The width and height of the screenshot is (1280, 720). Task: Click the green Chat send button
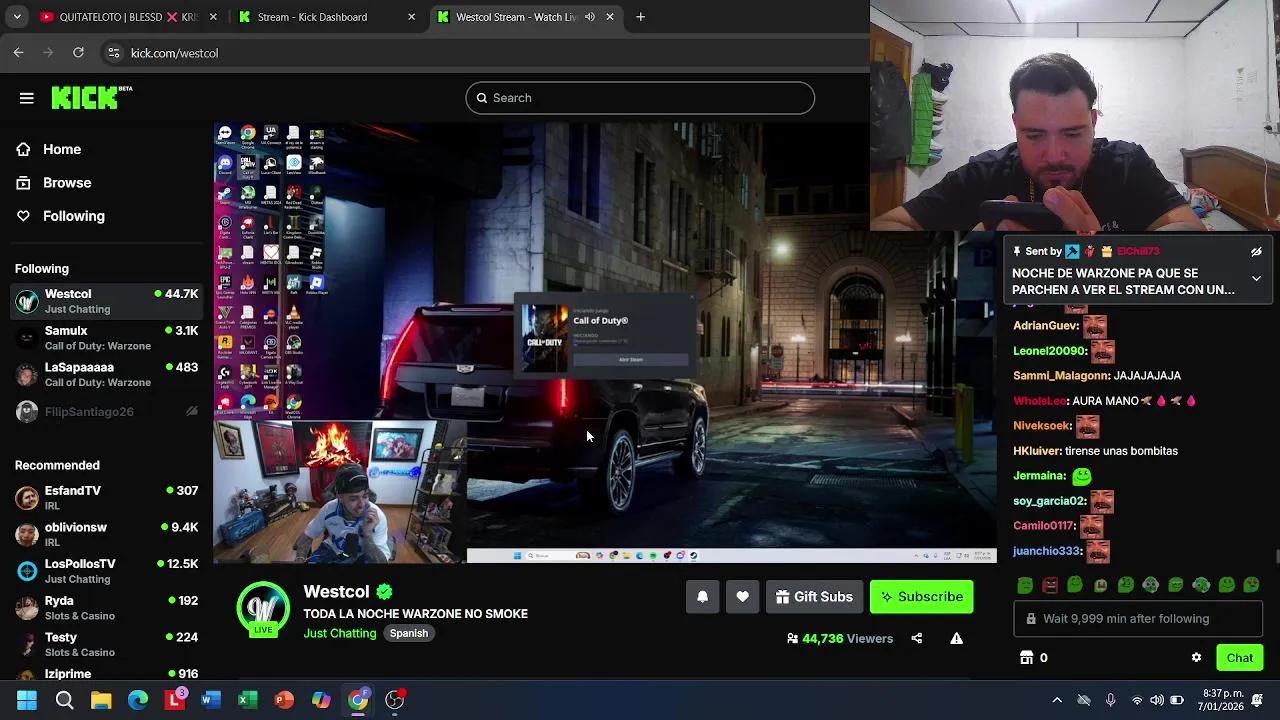tap(1239, 658)
